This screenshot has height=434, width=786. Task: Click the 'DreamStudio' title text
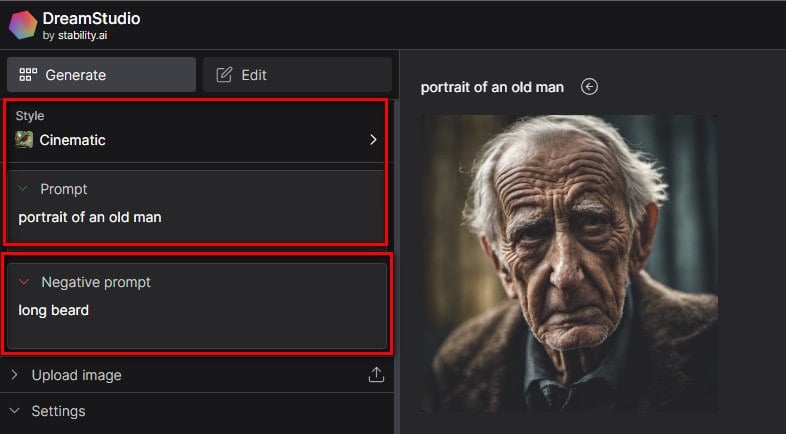[91, 19]
